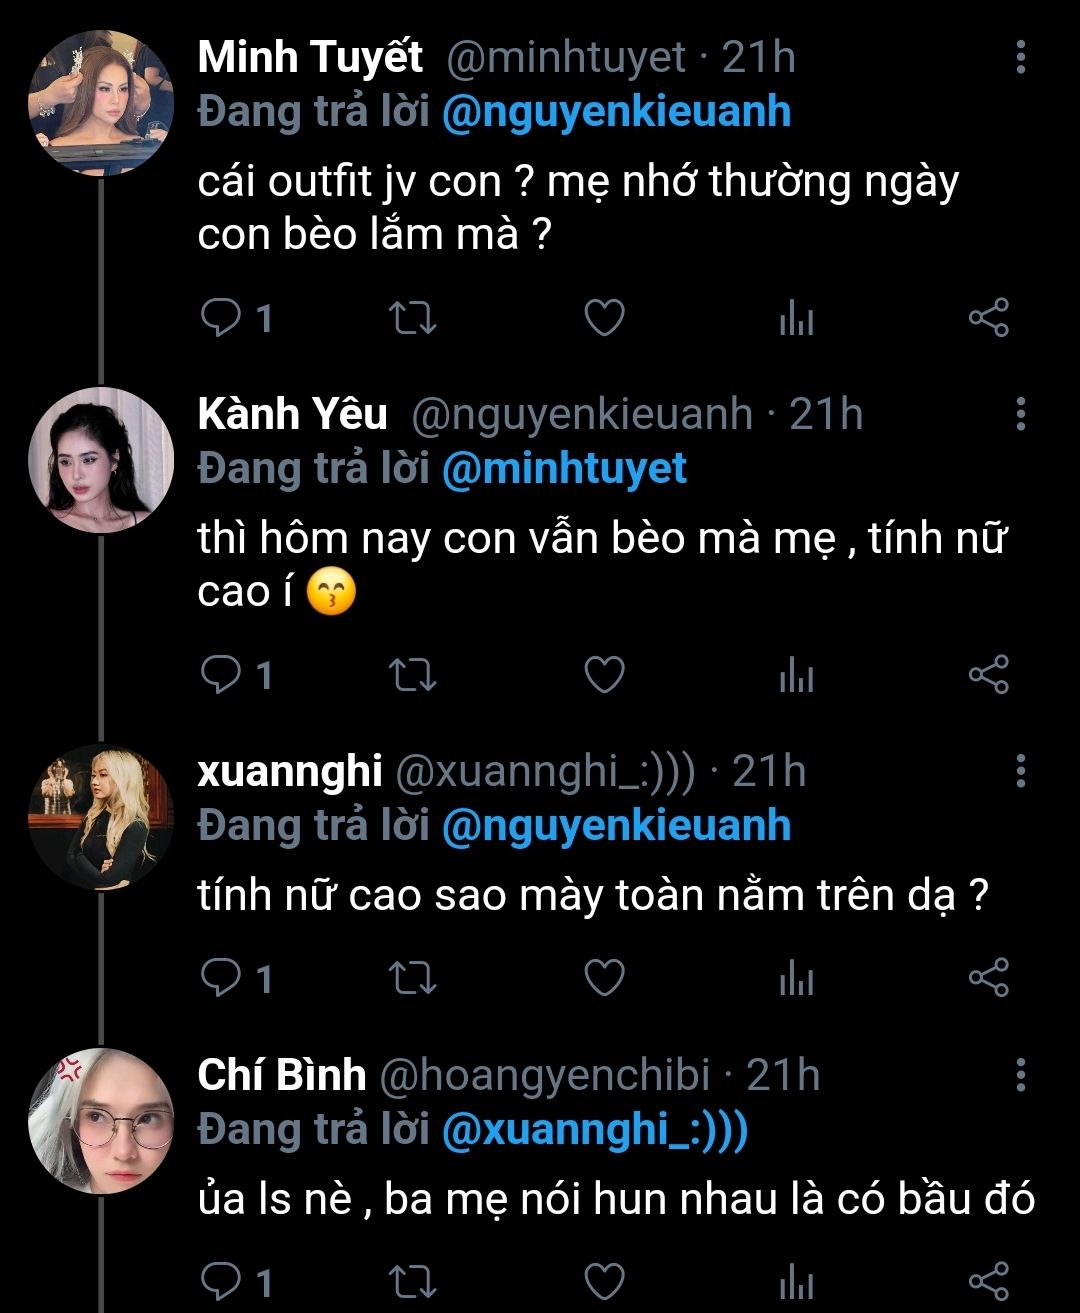Retweet xuannghi's reply
Screen dimensions: 1080x1313
(412, 978)
